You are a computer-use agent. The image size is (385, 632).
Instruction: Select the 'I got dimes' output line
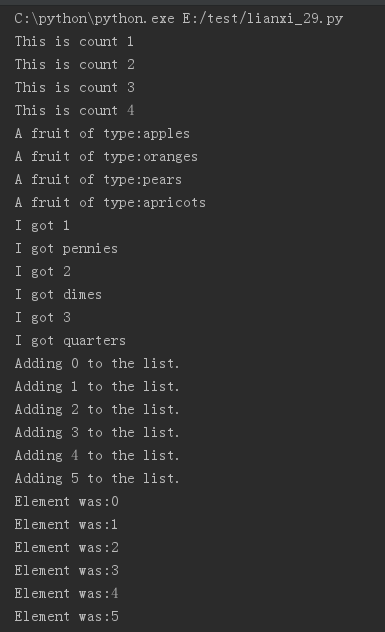coord(58,295)
